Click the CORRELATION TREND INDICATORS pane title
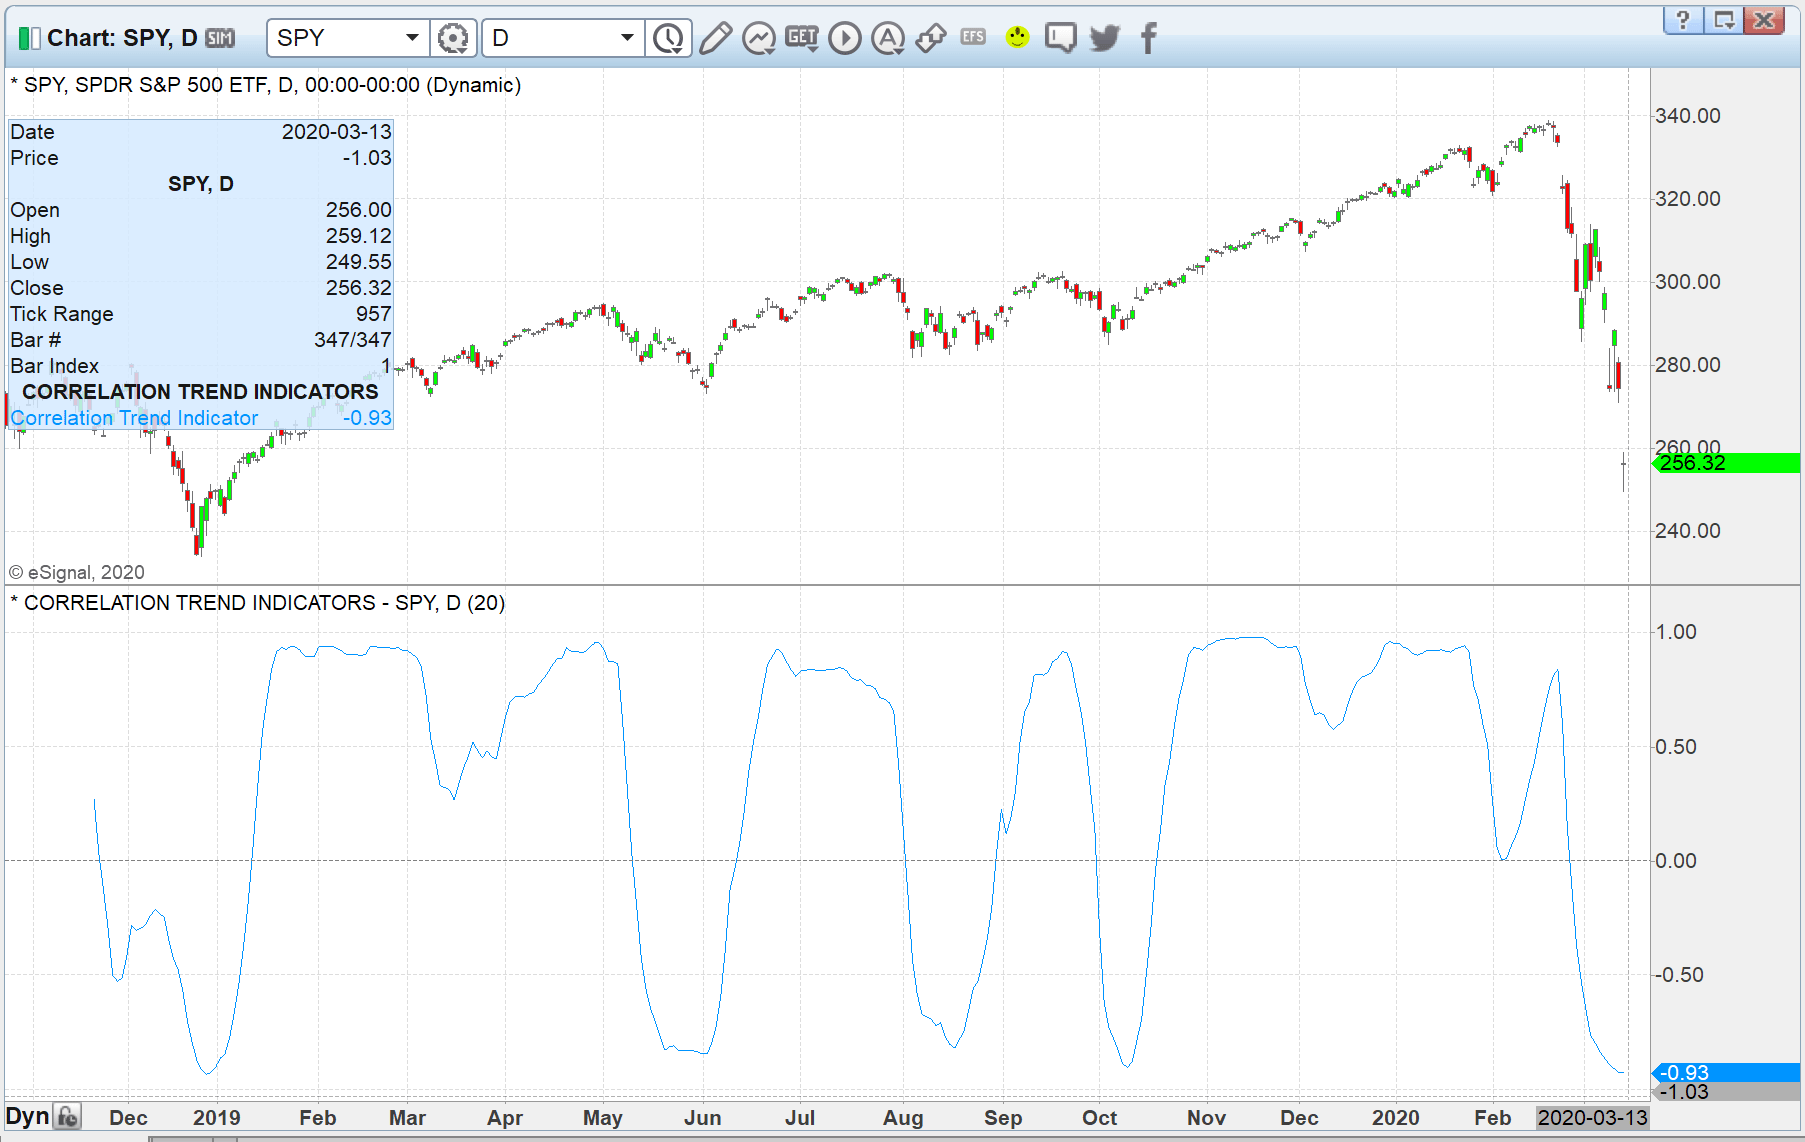The height and width of the screenshot is (1142, 1805). tap(264, 603)
